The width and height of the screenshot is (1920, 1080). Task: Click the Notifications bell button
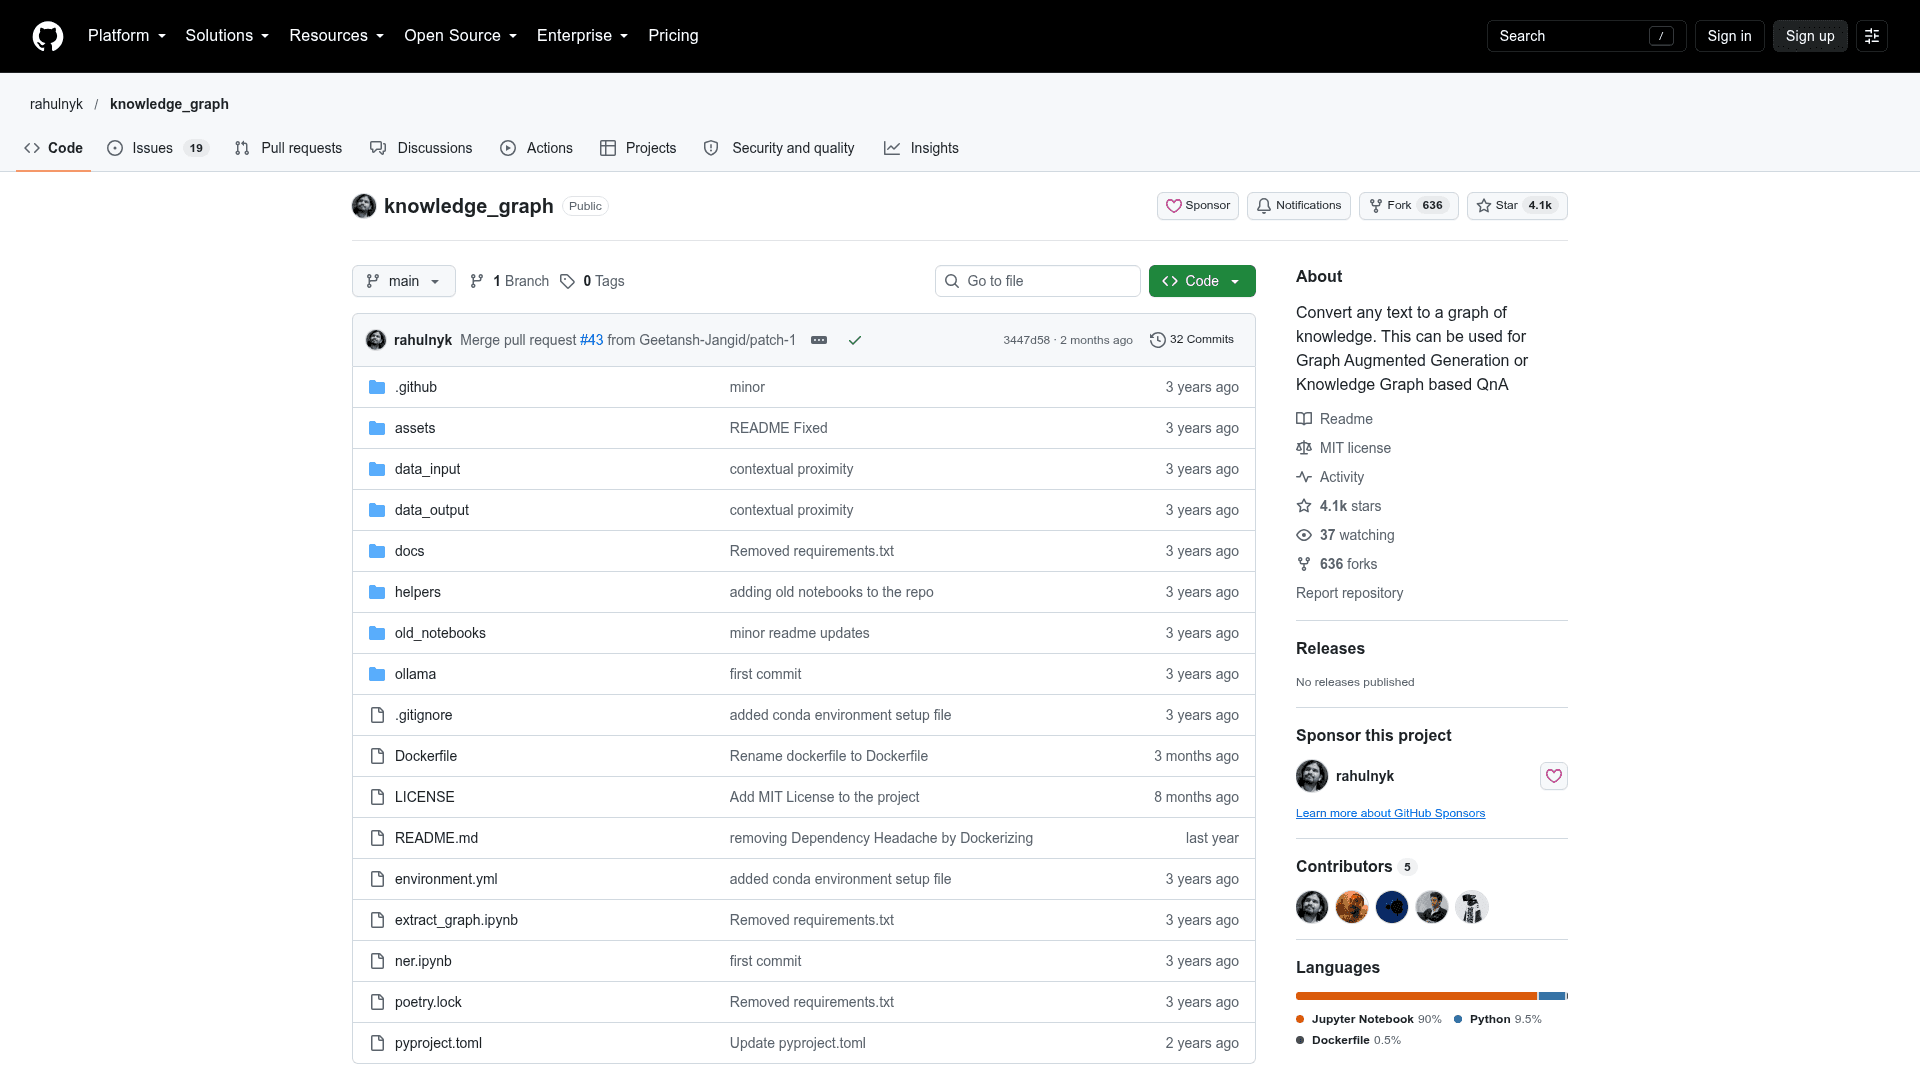[x=1299, y=206]
